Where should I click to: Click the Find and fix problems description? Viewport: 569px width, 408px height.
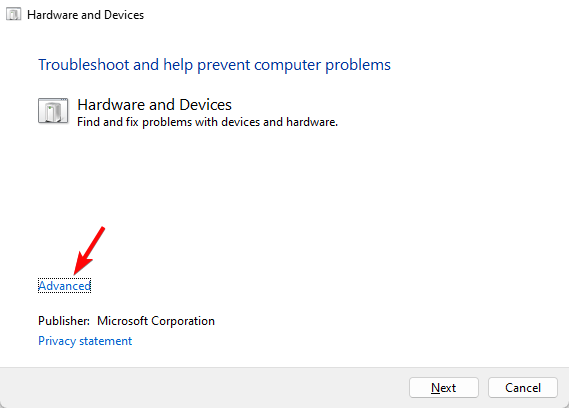pos(208,122)
